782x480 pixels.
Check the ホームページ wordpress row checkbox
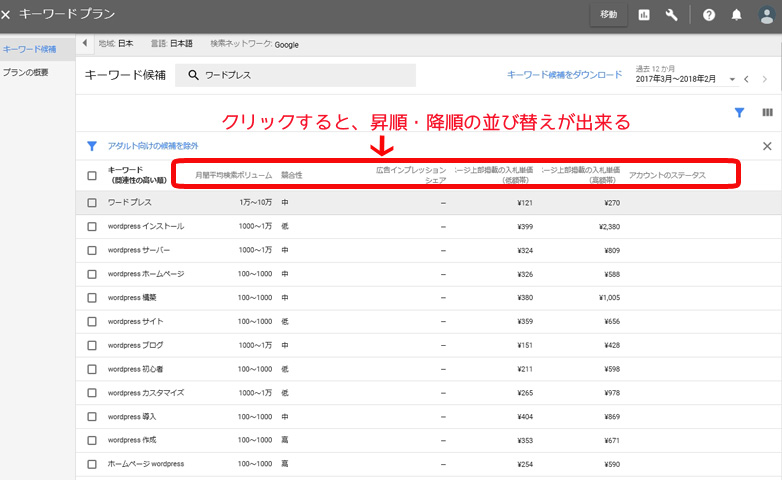92,465
